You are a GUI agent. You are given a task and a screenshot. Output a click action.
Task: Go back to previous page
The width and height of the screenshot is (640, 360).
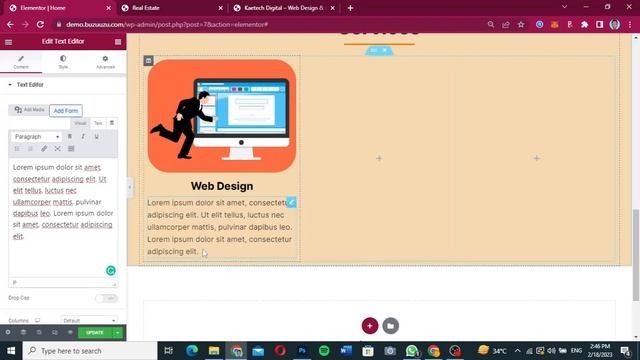[x=10, y=24]
